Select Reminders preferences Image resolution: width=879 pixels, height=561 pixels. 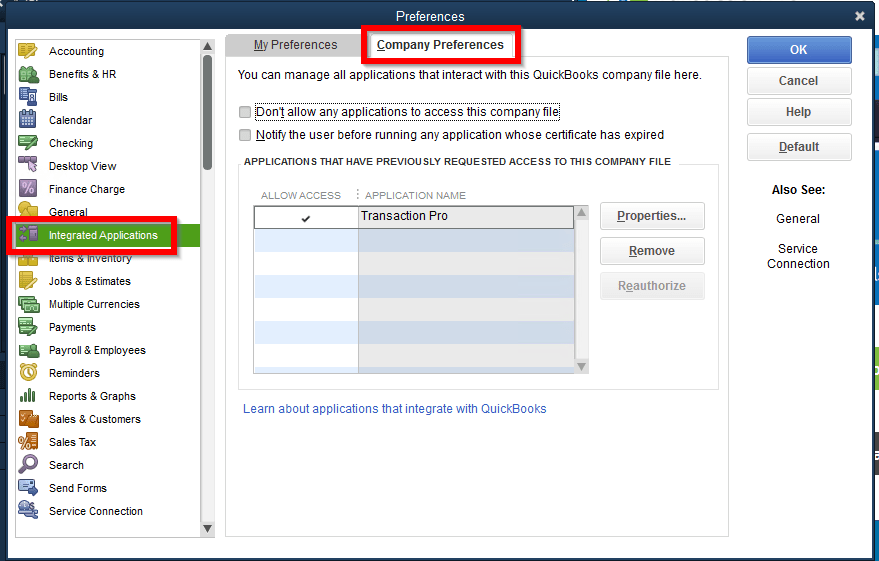(74, 373)
